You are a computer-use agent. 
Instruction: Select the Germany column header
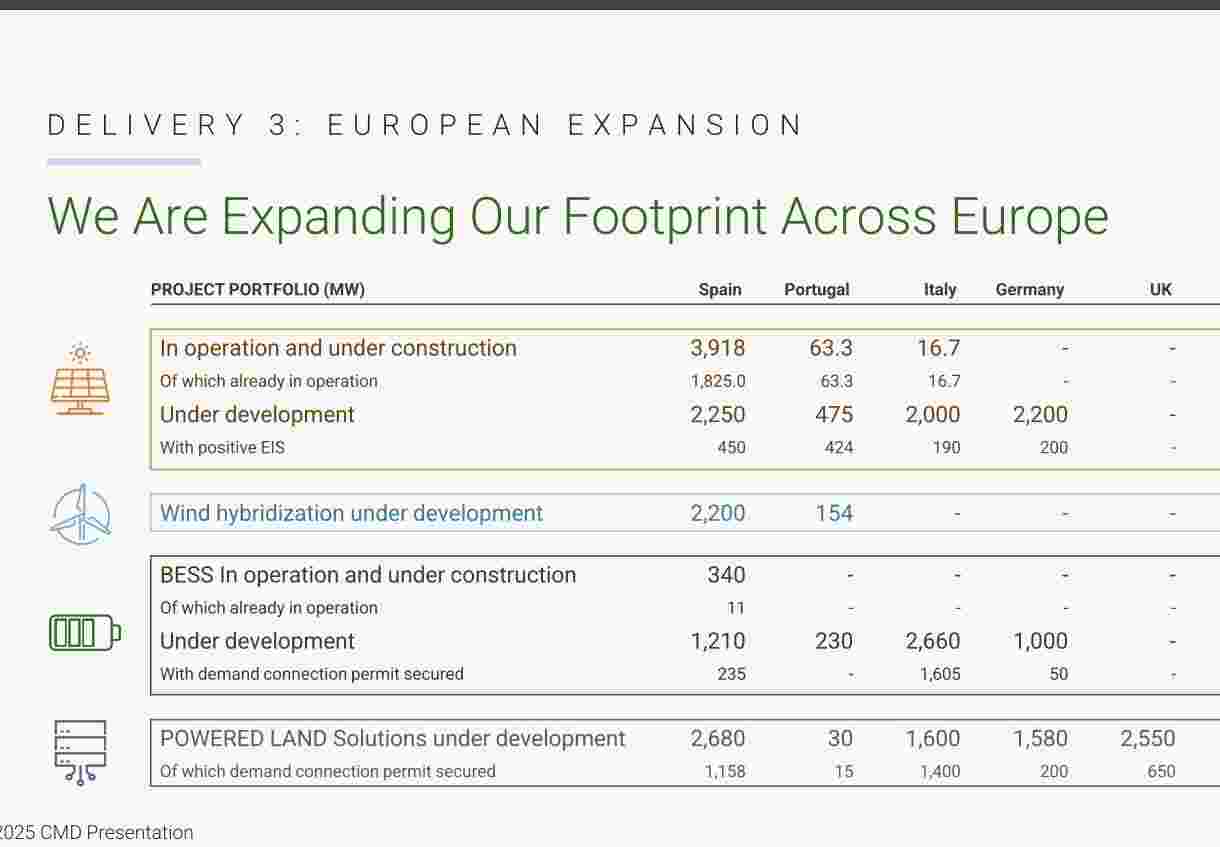(1029, 290)
